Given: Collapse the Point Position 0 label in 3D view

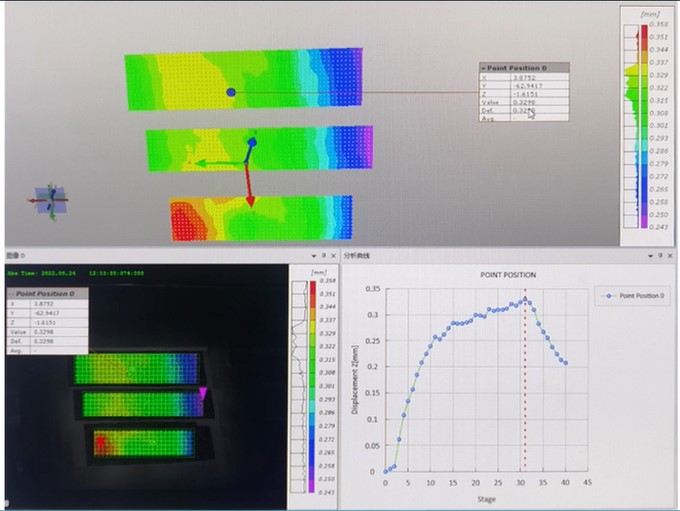Looking at the screenshot, I should point(483,68).
